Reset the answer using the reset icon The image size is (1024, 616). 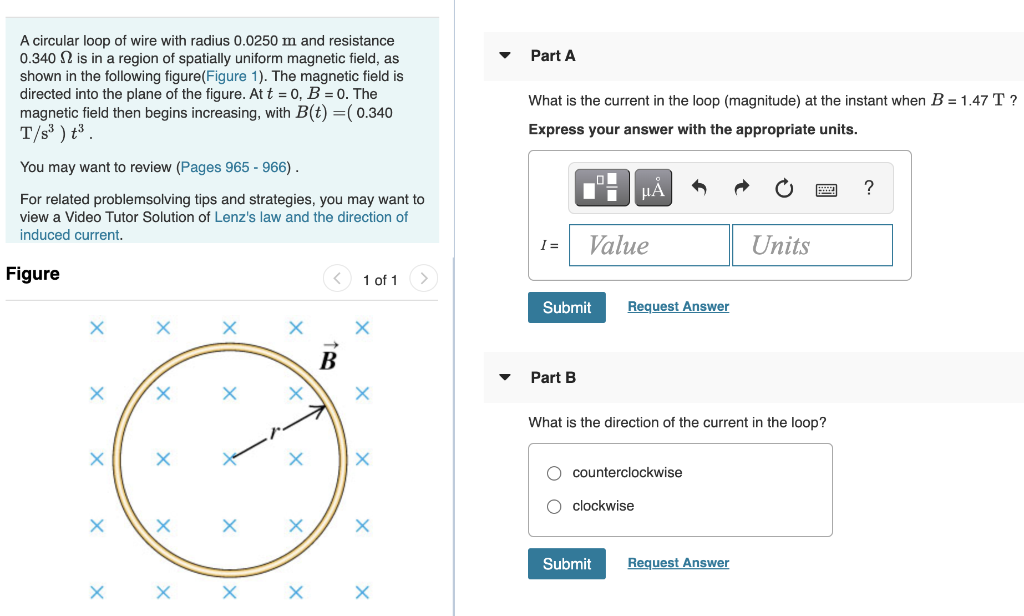point(783,187)
